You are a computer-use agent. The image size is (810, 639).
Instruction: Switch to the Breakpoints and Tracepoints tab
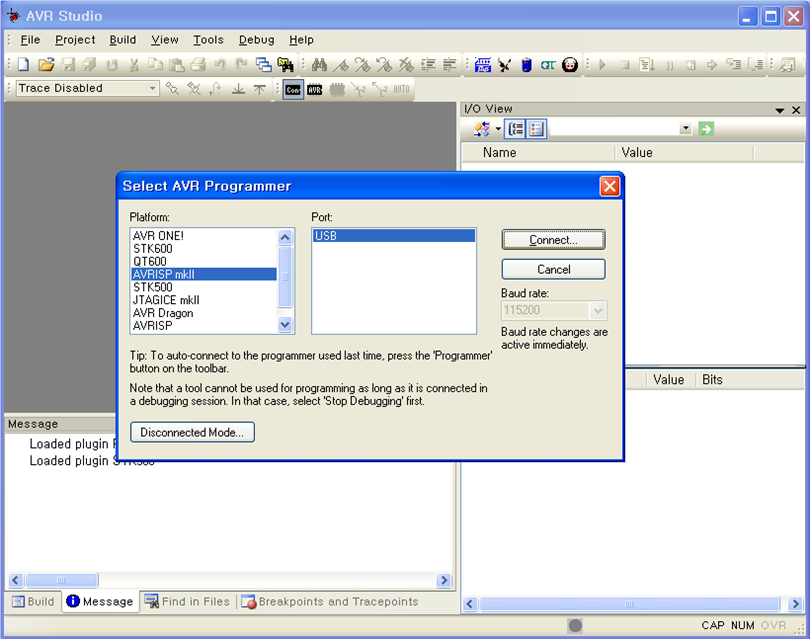click(x=330, y=601)
